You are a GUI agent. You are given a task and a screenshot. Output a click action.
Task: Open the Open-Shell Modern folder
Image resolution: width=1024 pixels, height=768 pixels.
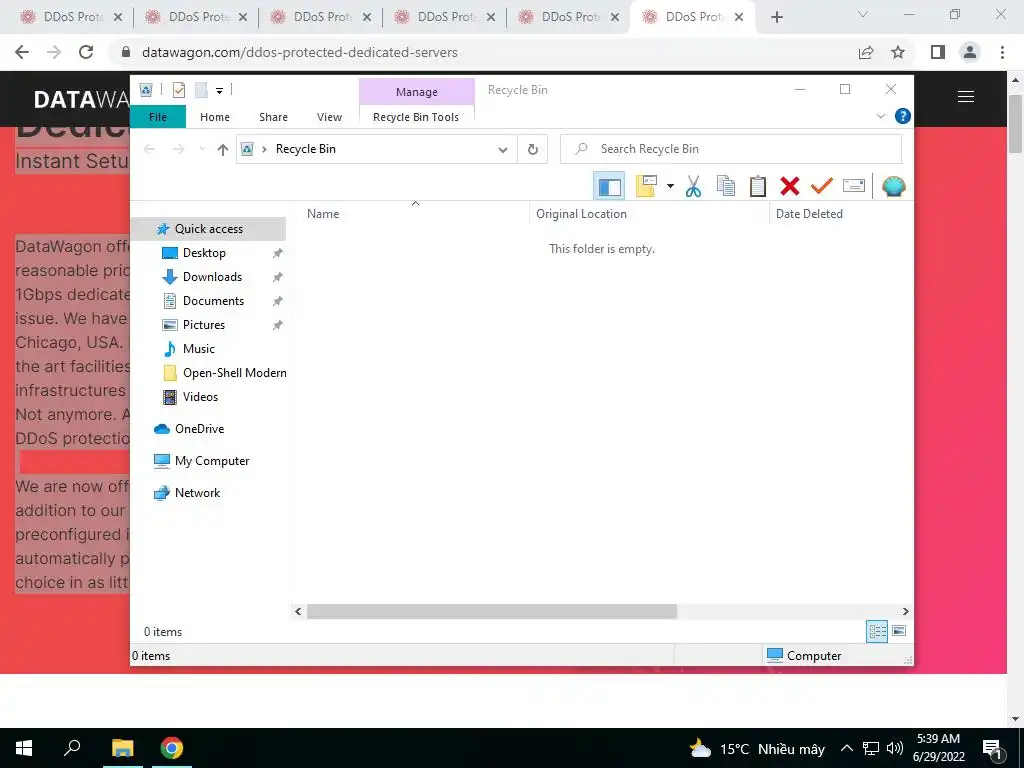[x=234, y=373]
